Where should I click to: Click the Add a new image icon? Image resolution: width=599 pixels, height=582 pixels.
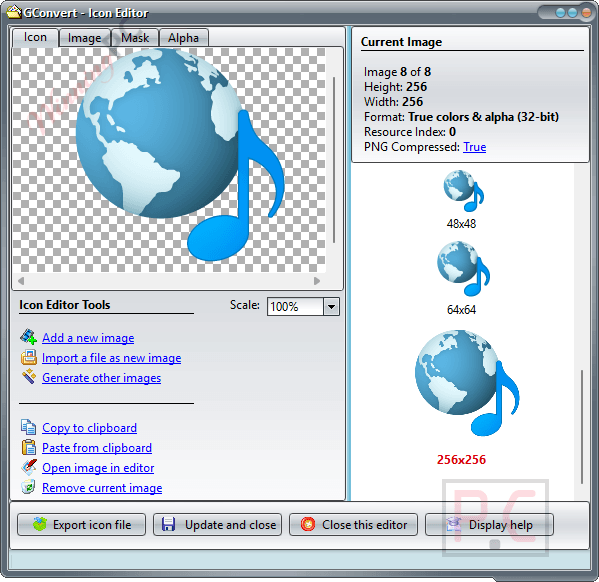tap(28, 337)
